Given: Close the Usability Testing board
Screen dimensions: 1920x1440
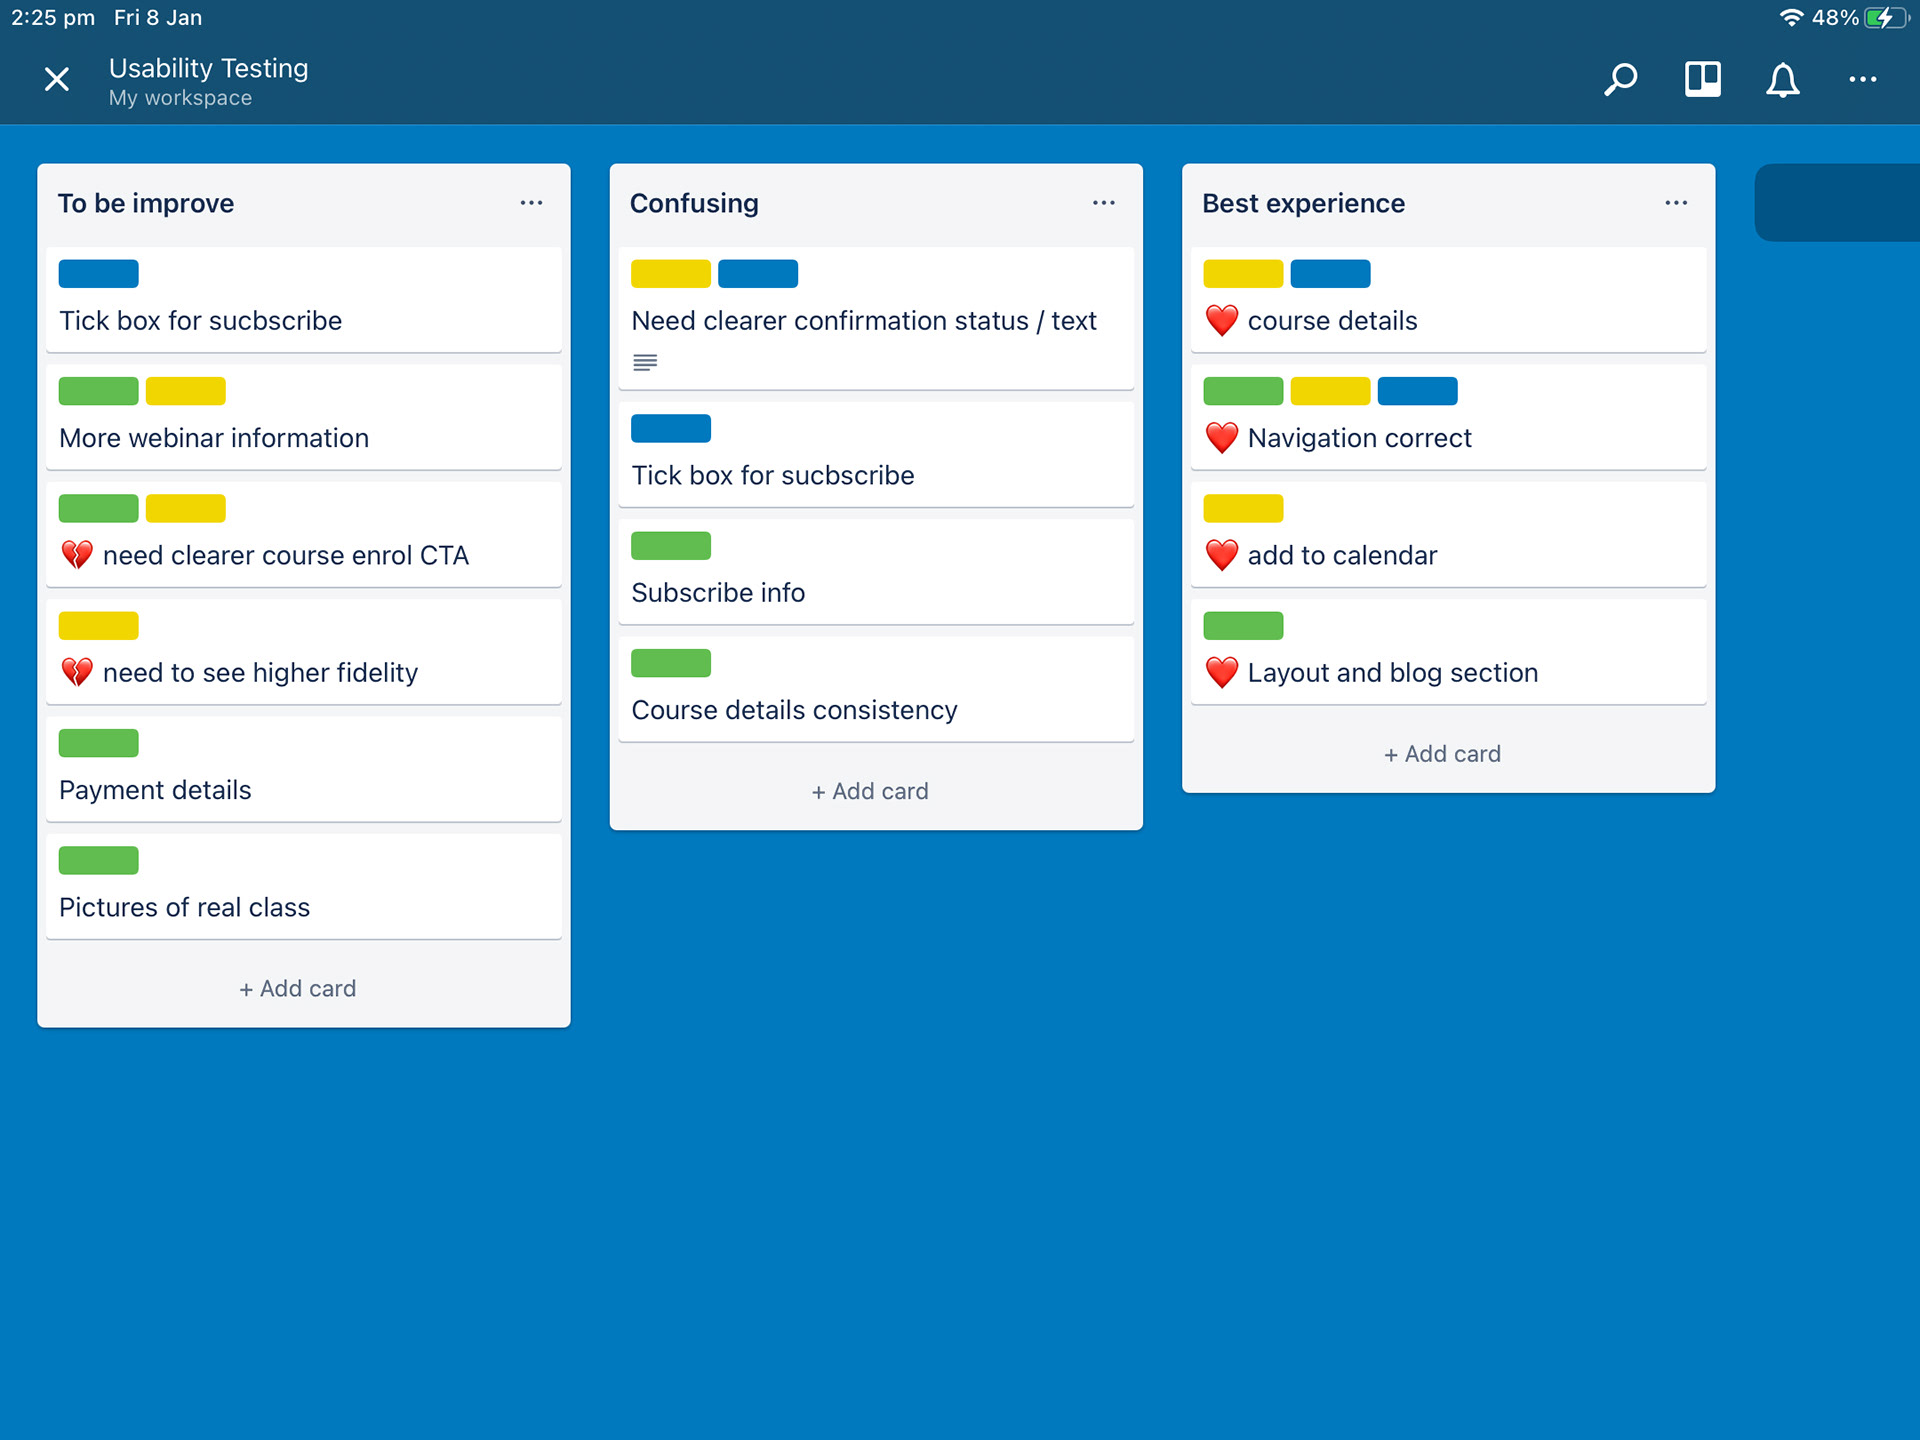Looking at the screenshot, I should 57,79.
